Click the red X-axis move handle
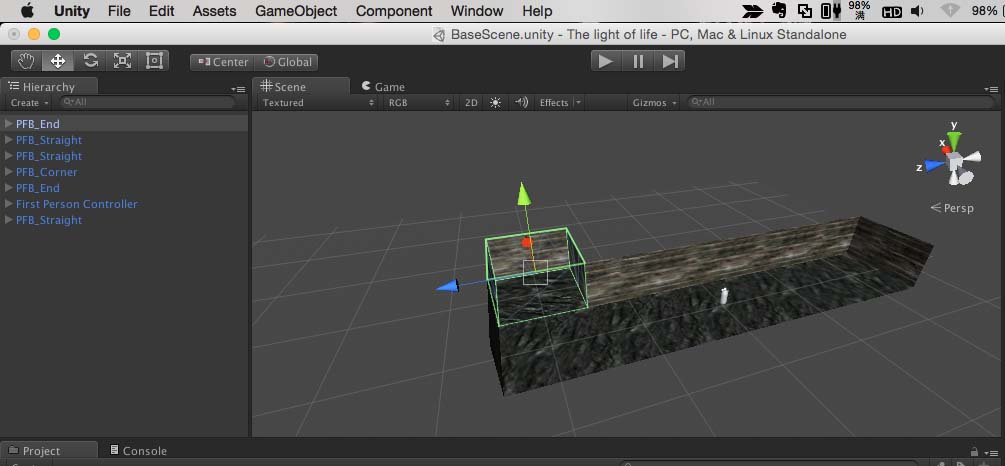 click(526, 242)
